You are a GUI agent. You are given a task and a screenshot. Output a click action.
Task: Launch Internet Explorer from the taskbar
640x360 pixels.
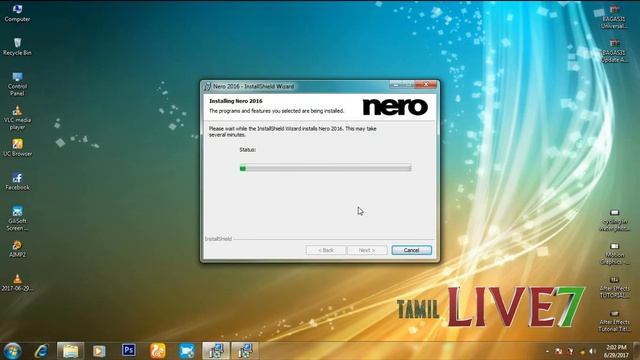(x=41, y=351)
